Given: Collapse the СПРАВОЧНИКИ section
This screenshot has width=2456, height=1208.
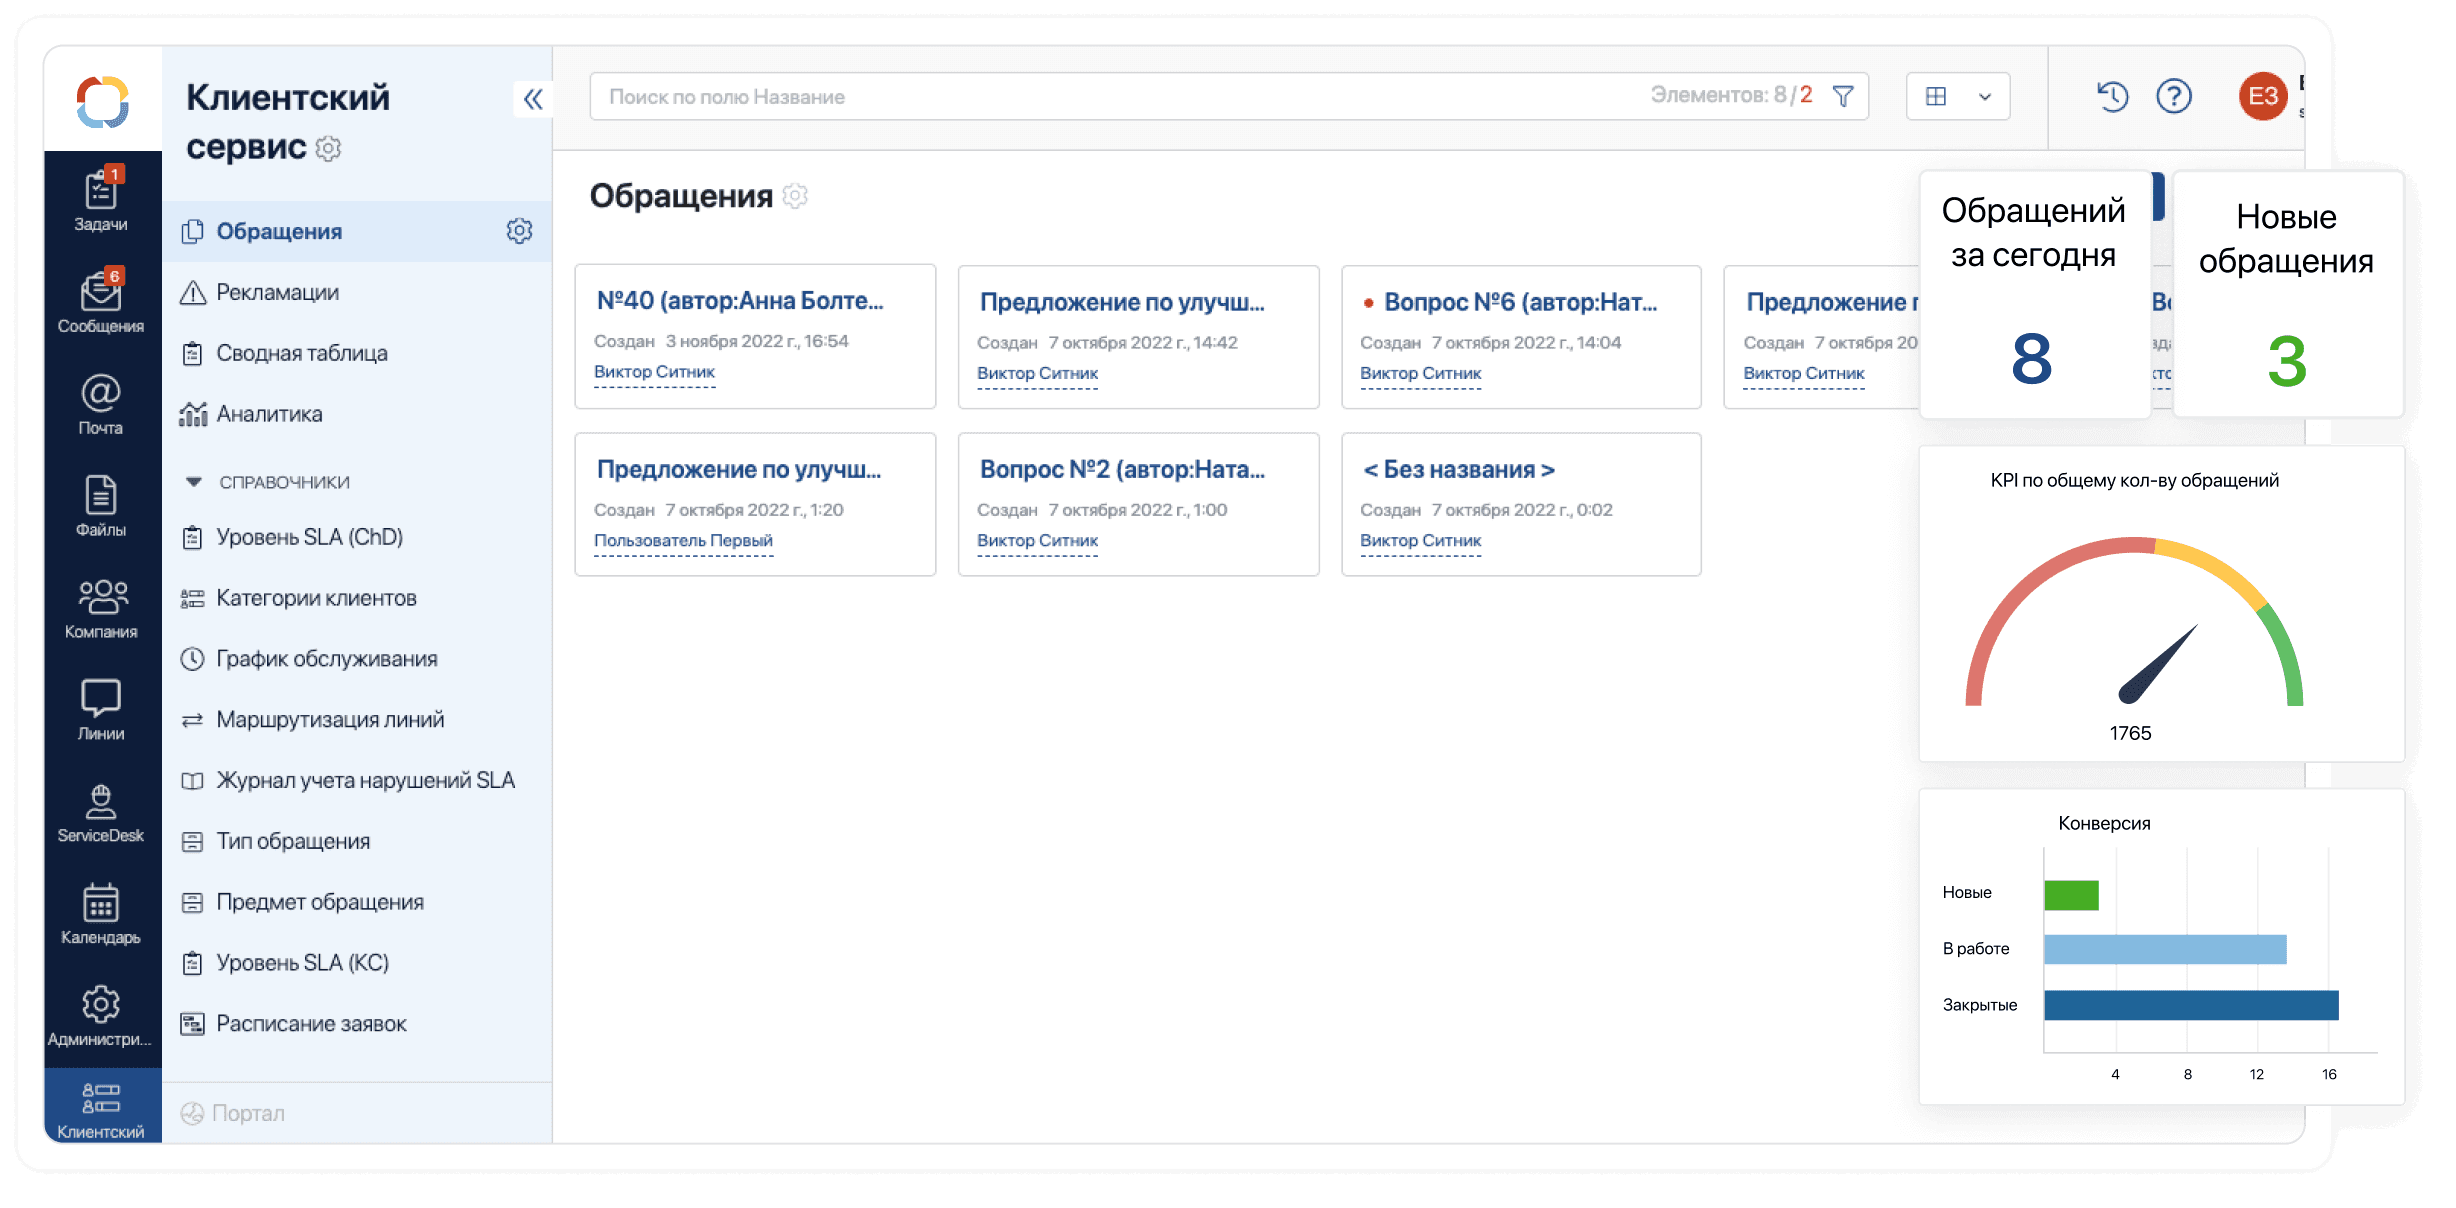Looking at the screenshot, I should (194, 481).
